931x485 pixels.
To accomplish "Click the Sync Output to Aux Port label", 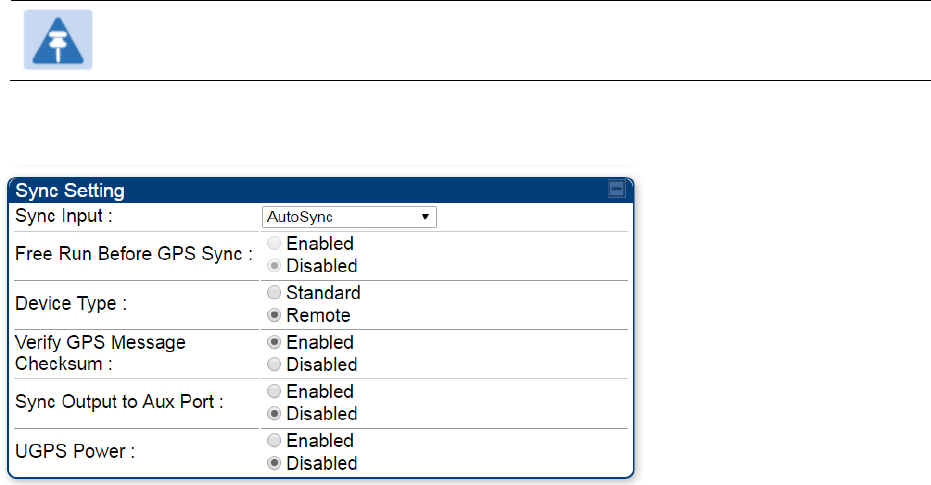I will (119, 402).
